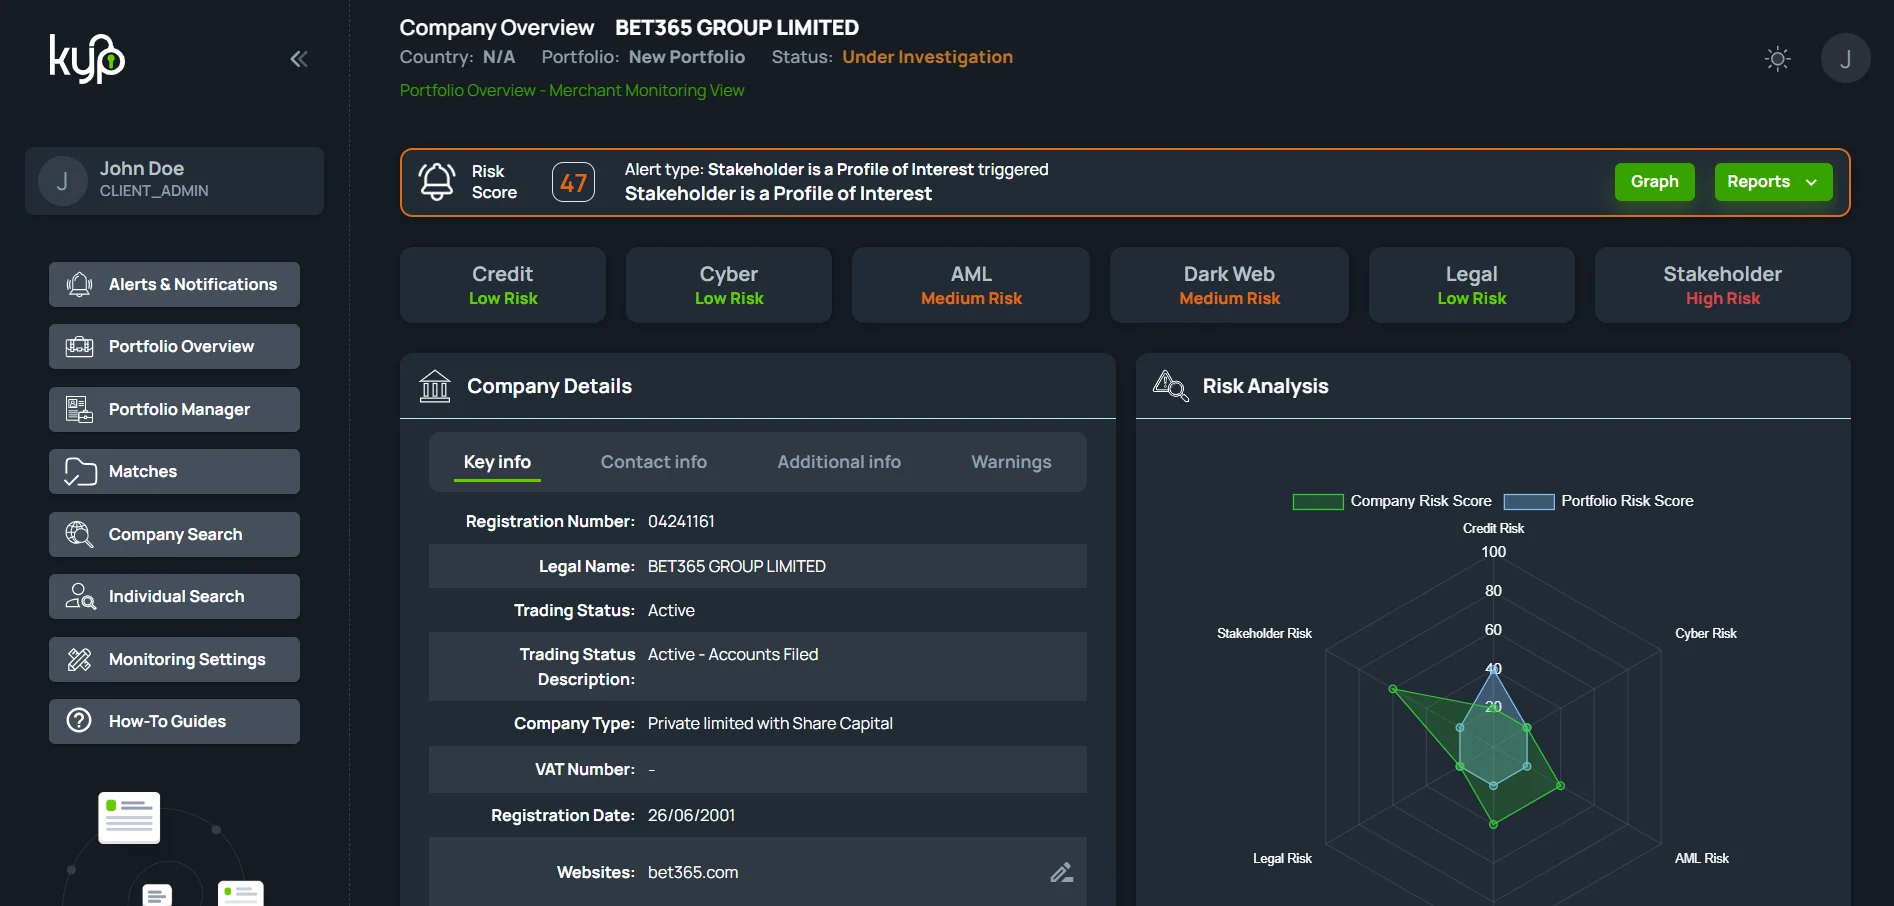
Task: Click the website value bet365.com
Action: (x=693, y=873)
